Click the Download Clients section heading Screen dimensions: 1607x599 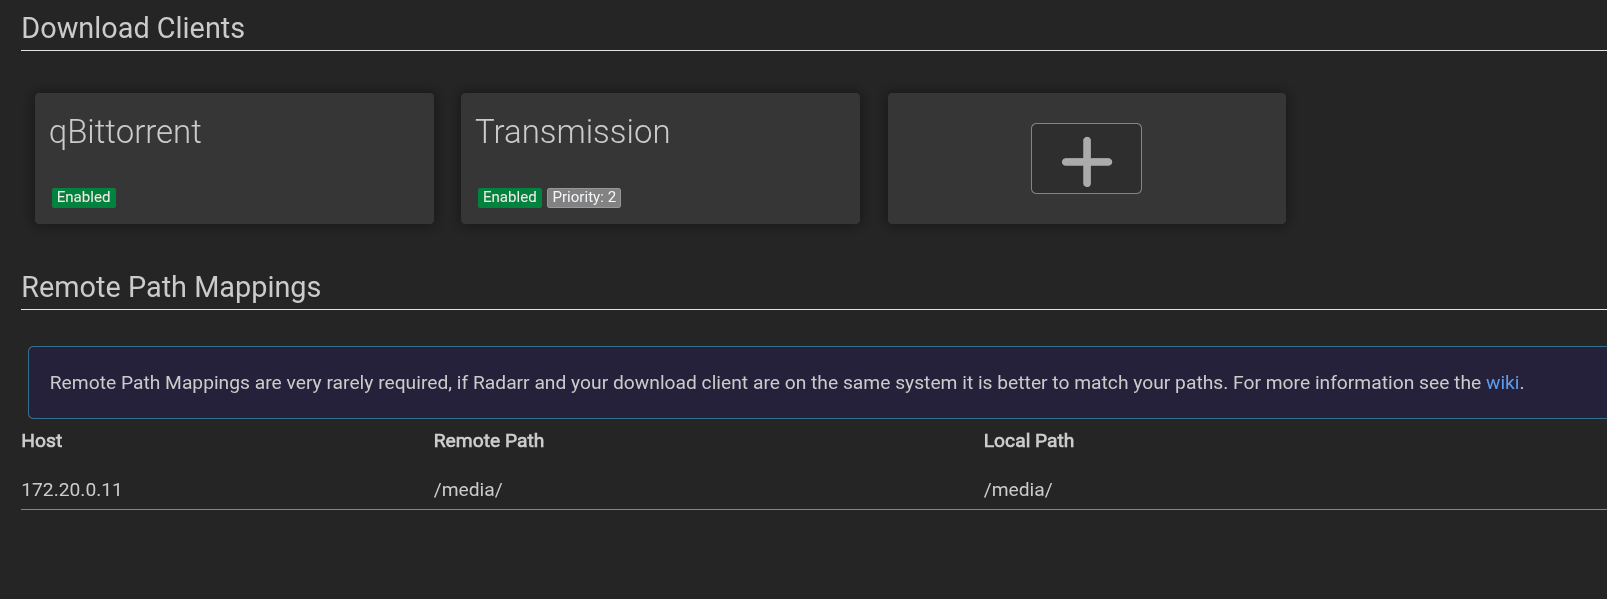(x=133, y=28)
